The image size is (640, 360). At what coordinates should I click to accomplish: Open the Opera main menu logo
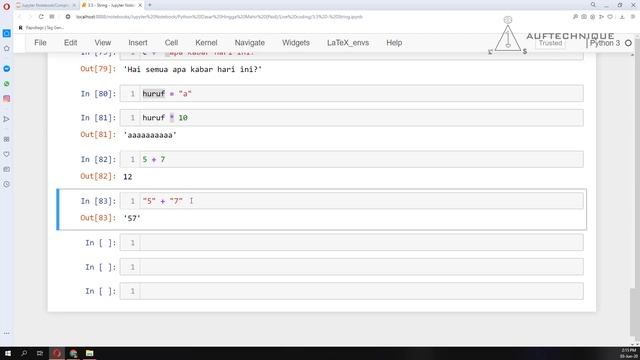[7, 6]
